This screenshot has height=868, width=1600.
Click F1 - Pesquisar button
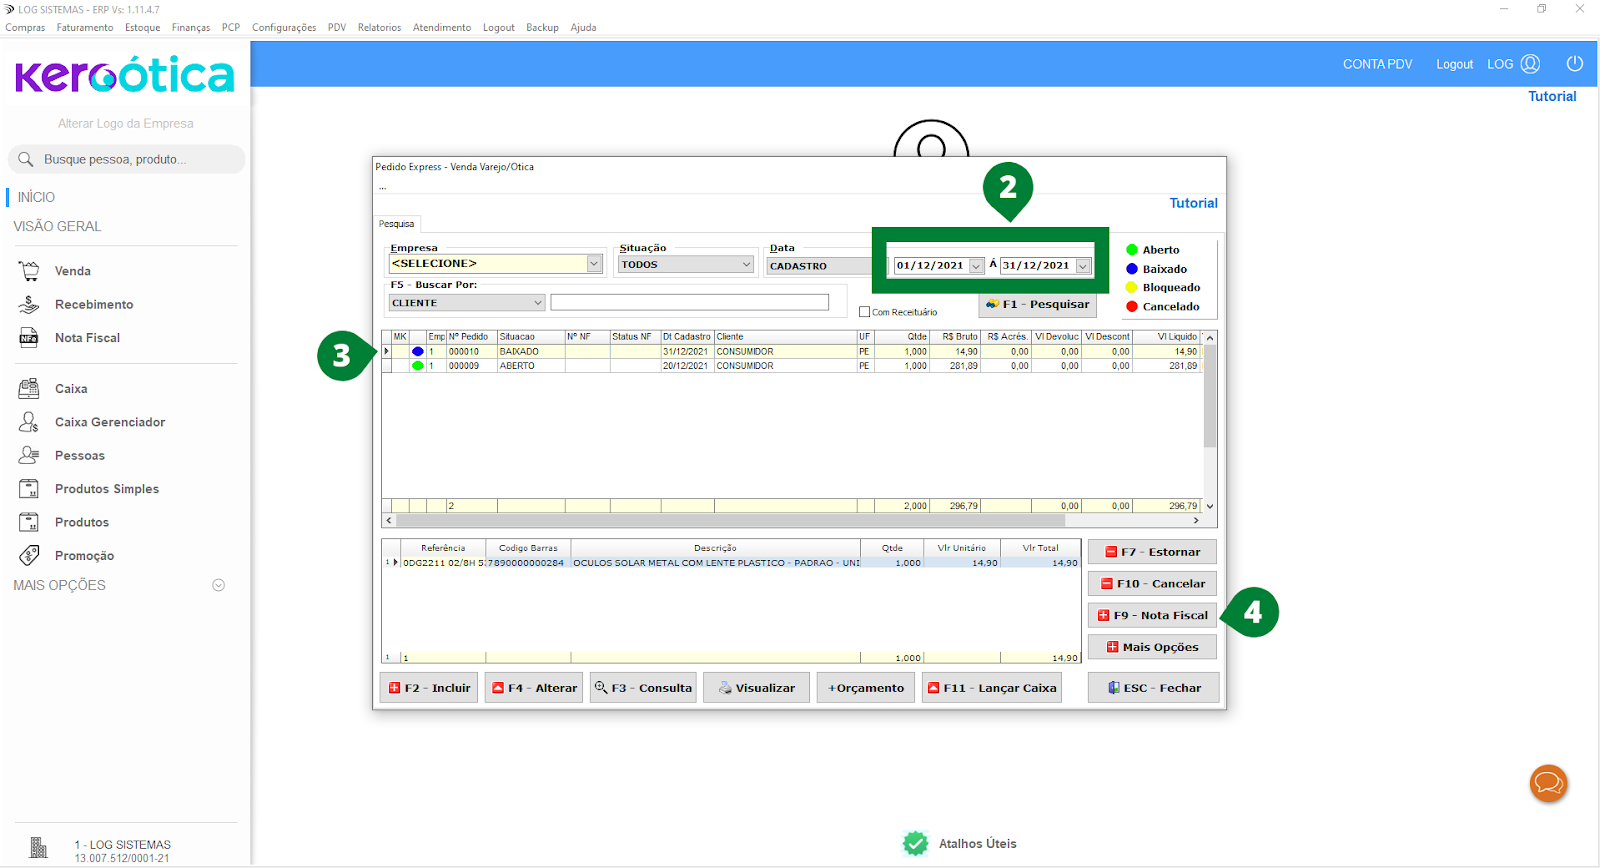[1037, 304]
